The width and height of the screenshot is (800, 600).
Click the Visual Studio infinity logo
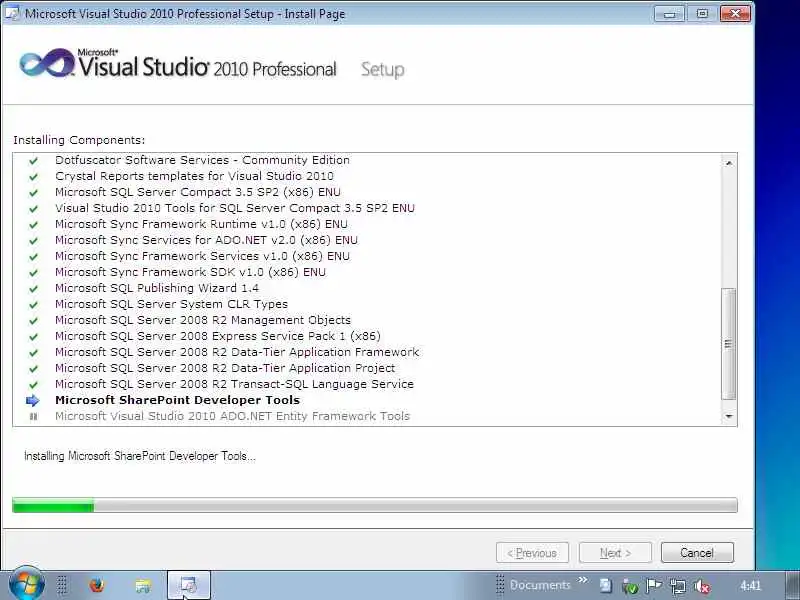tap(47, 64)
